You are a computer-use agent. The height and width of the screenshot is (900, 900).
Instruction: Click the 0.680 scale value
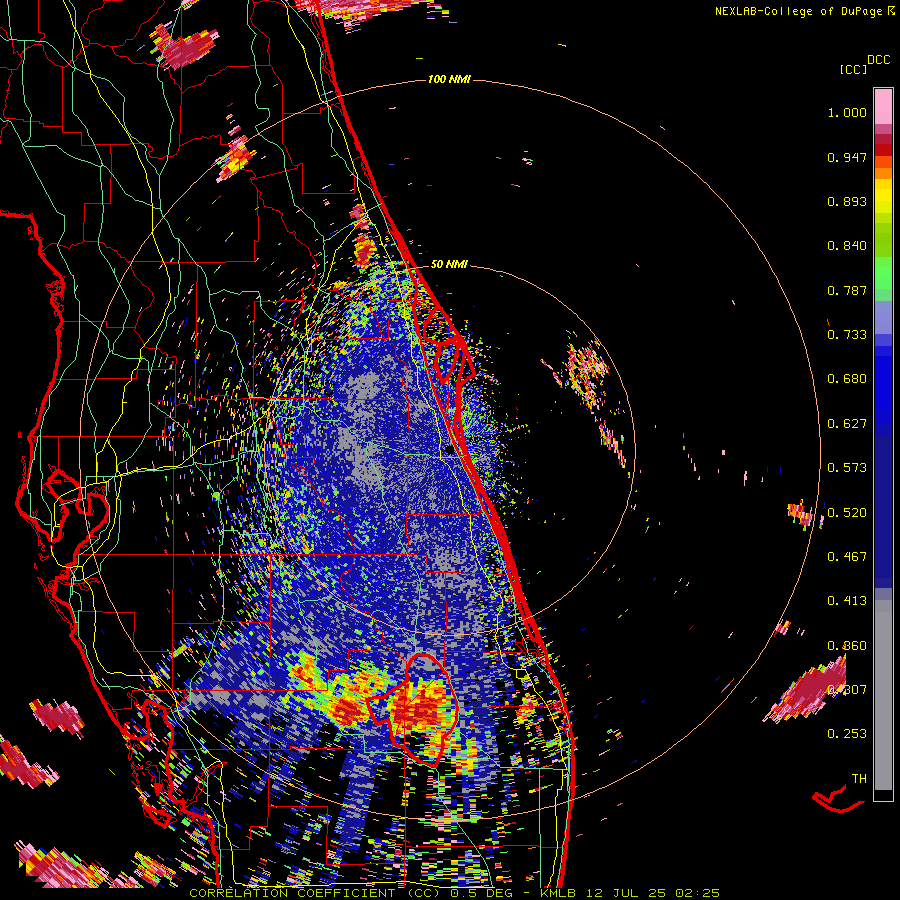coord(847,379)
